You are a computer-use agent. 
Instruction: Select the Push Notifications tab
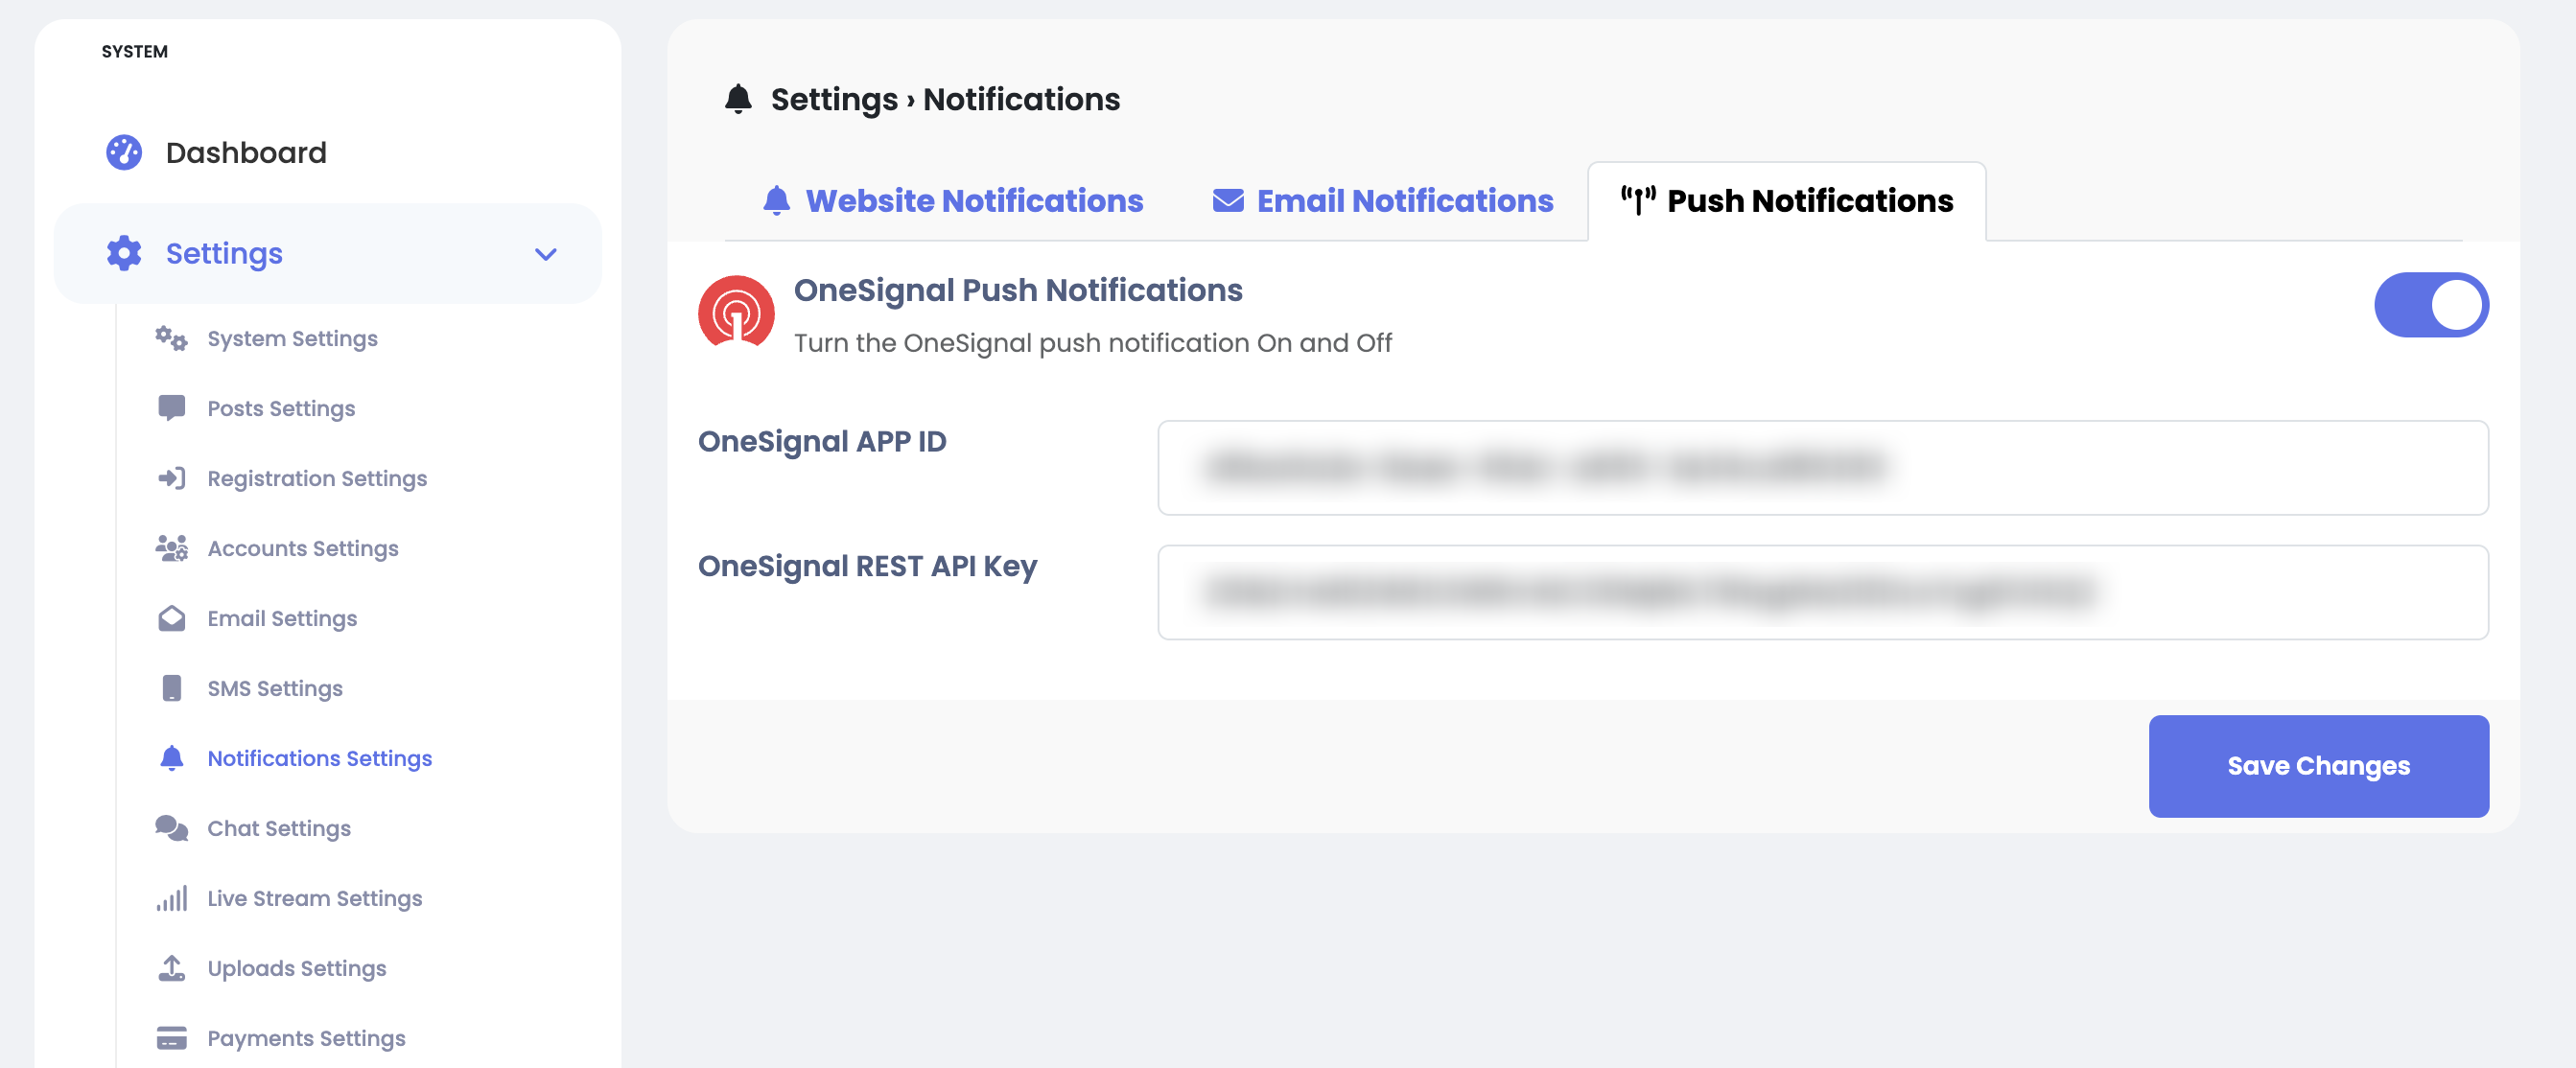pyautogui.click(x=1787, y=201)
